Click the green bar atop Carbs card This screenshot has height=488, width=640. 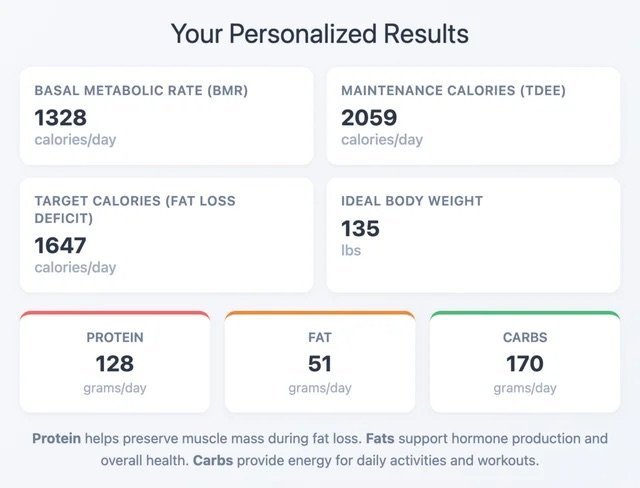click(x=525, y=313)
